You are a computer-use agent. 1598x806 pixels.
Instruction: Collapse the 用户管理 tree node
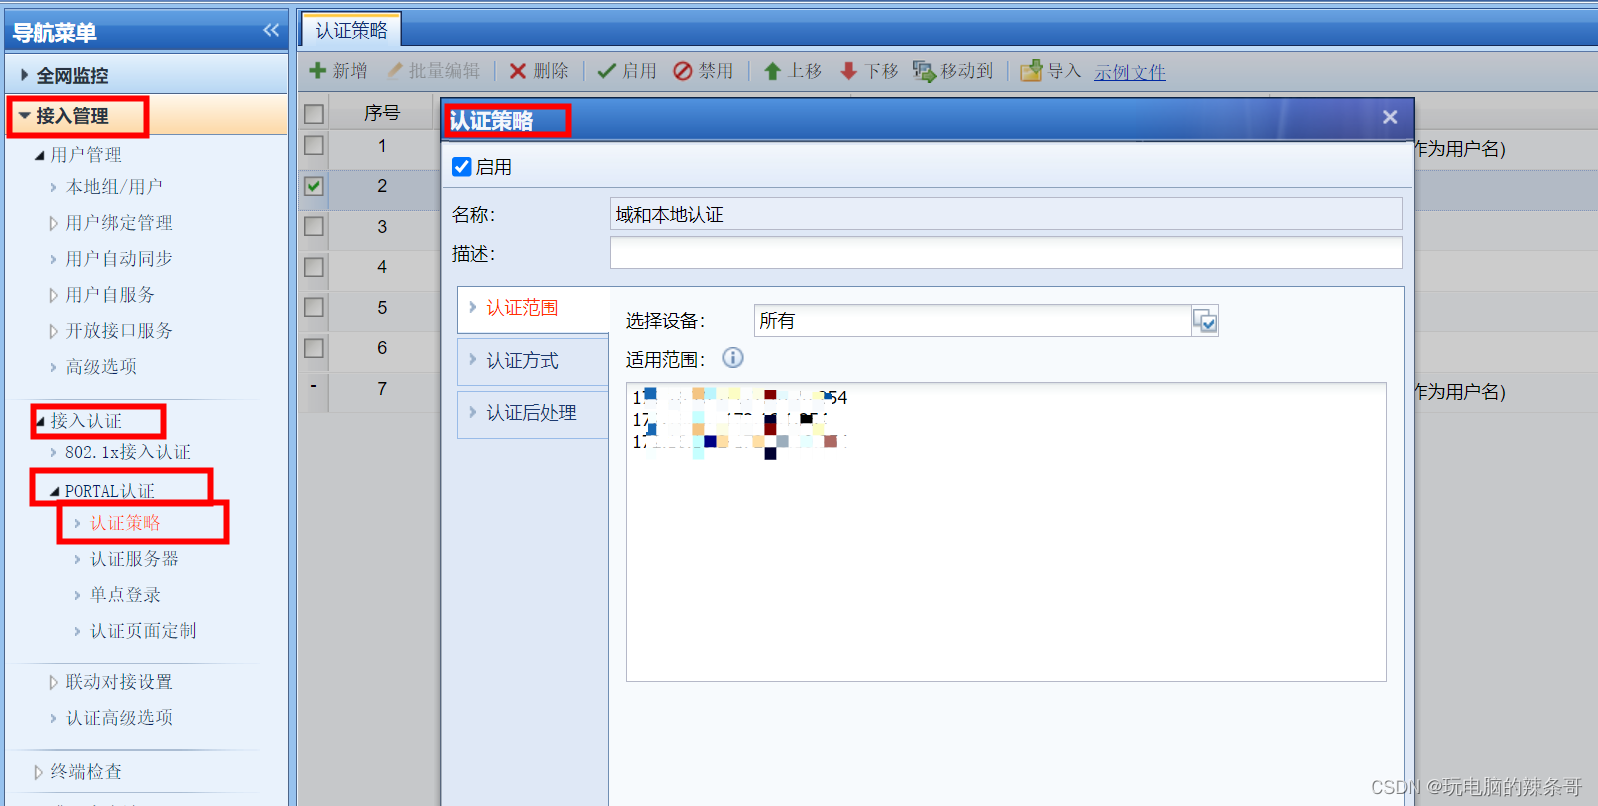40,155
